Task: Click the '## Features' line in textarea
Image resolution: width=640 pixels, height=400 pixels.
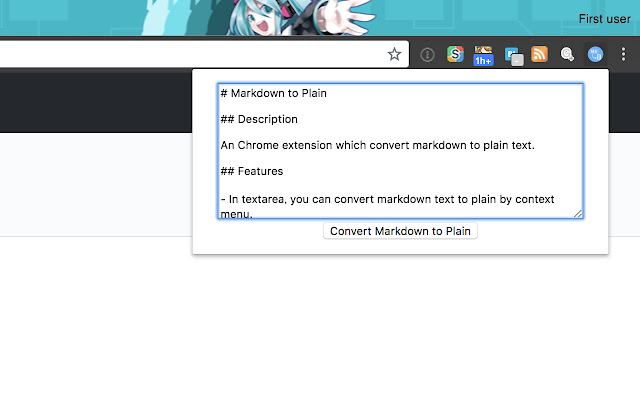Action: coord(252,171)
